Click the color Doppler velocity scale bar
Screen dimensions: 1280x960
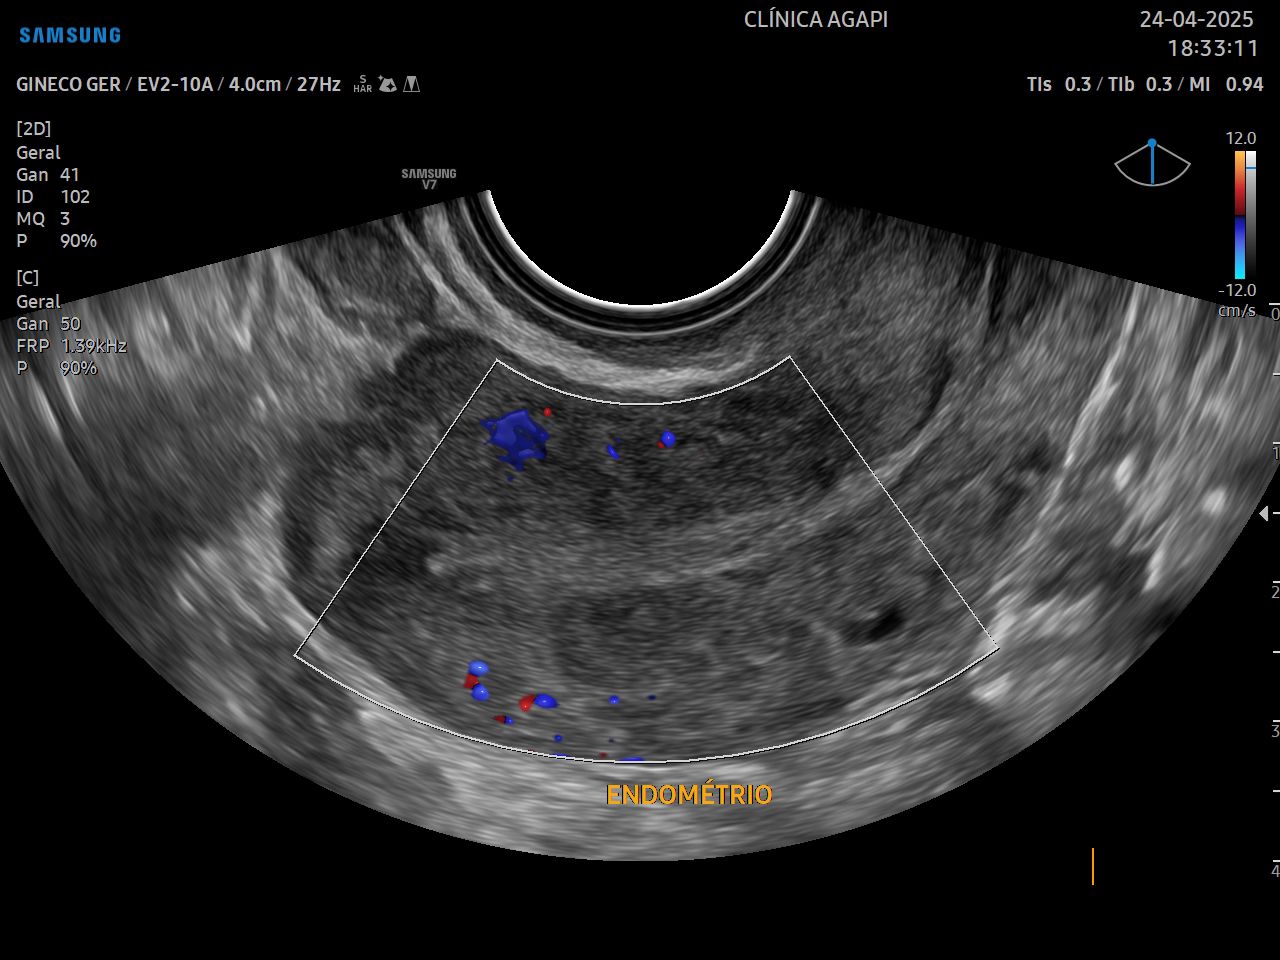coord(1240,215)
